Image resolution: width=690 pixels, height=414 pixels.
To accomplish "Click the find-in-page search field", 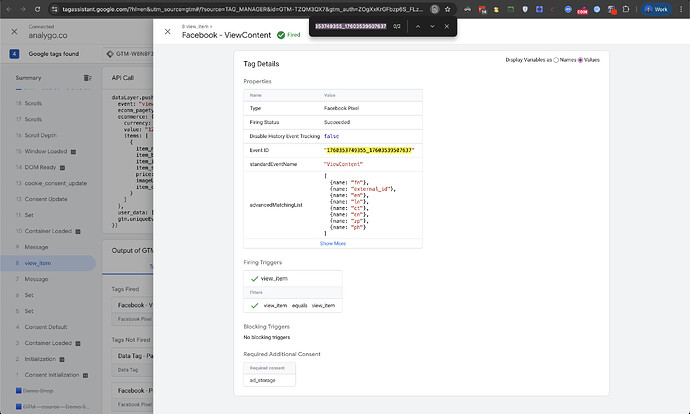I will [x=351, y=26].
